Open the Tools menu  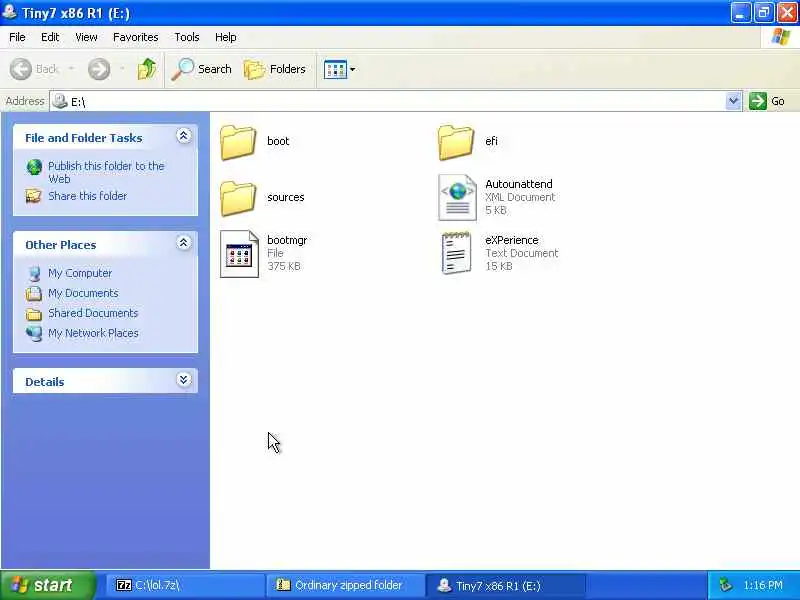[x=187, y=37]
